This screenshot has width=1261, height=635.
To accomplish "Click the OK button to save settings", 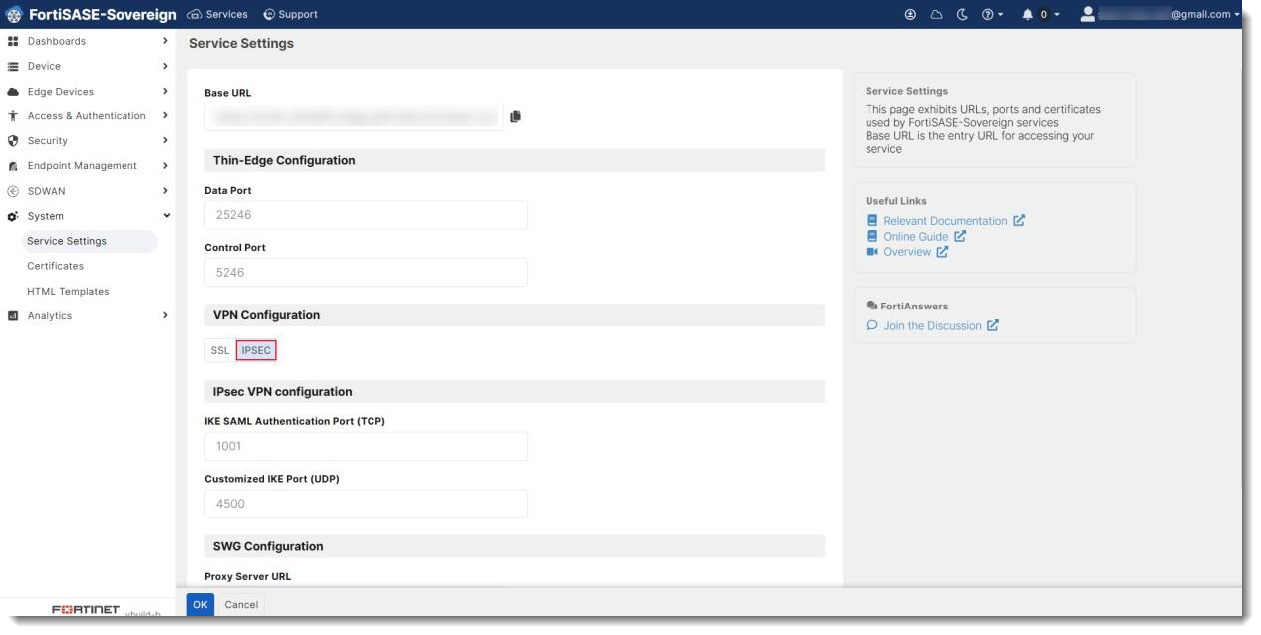I will [x=199, y=604].
